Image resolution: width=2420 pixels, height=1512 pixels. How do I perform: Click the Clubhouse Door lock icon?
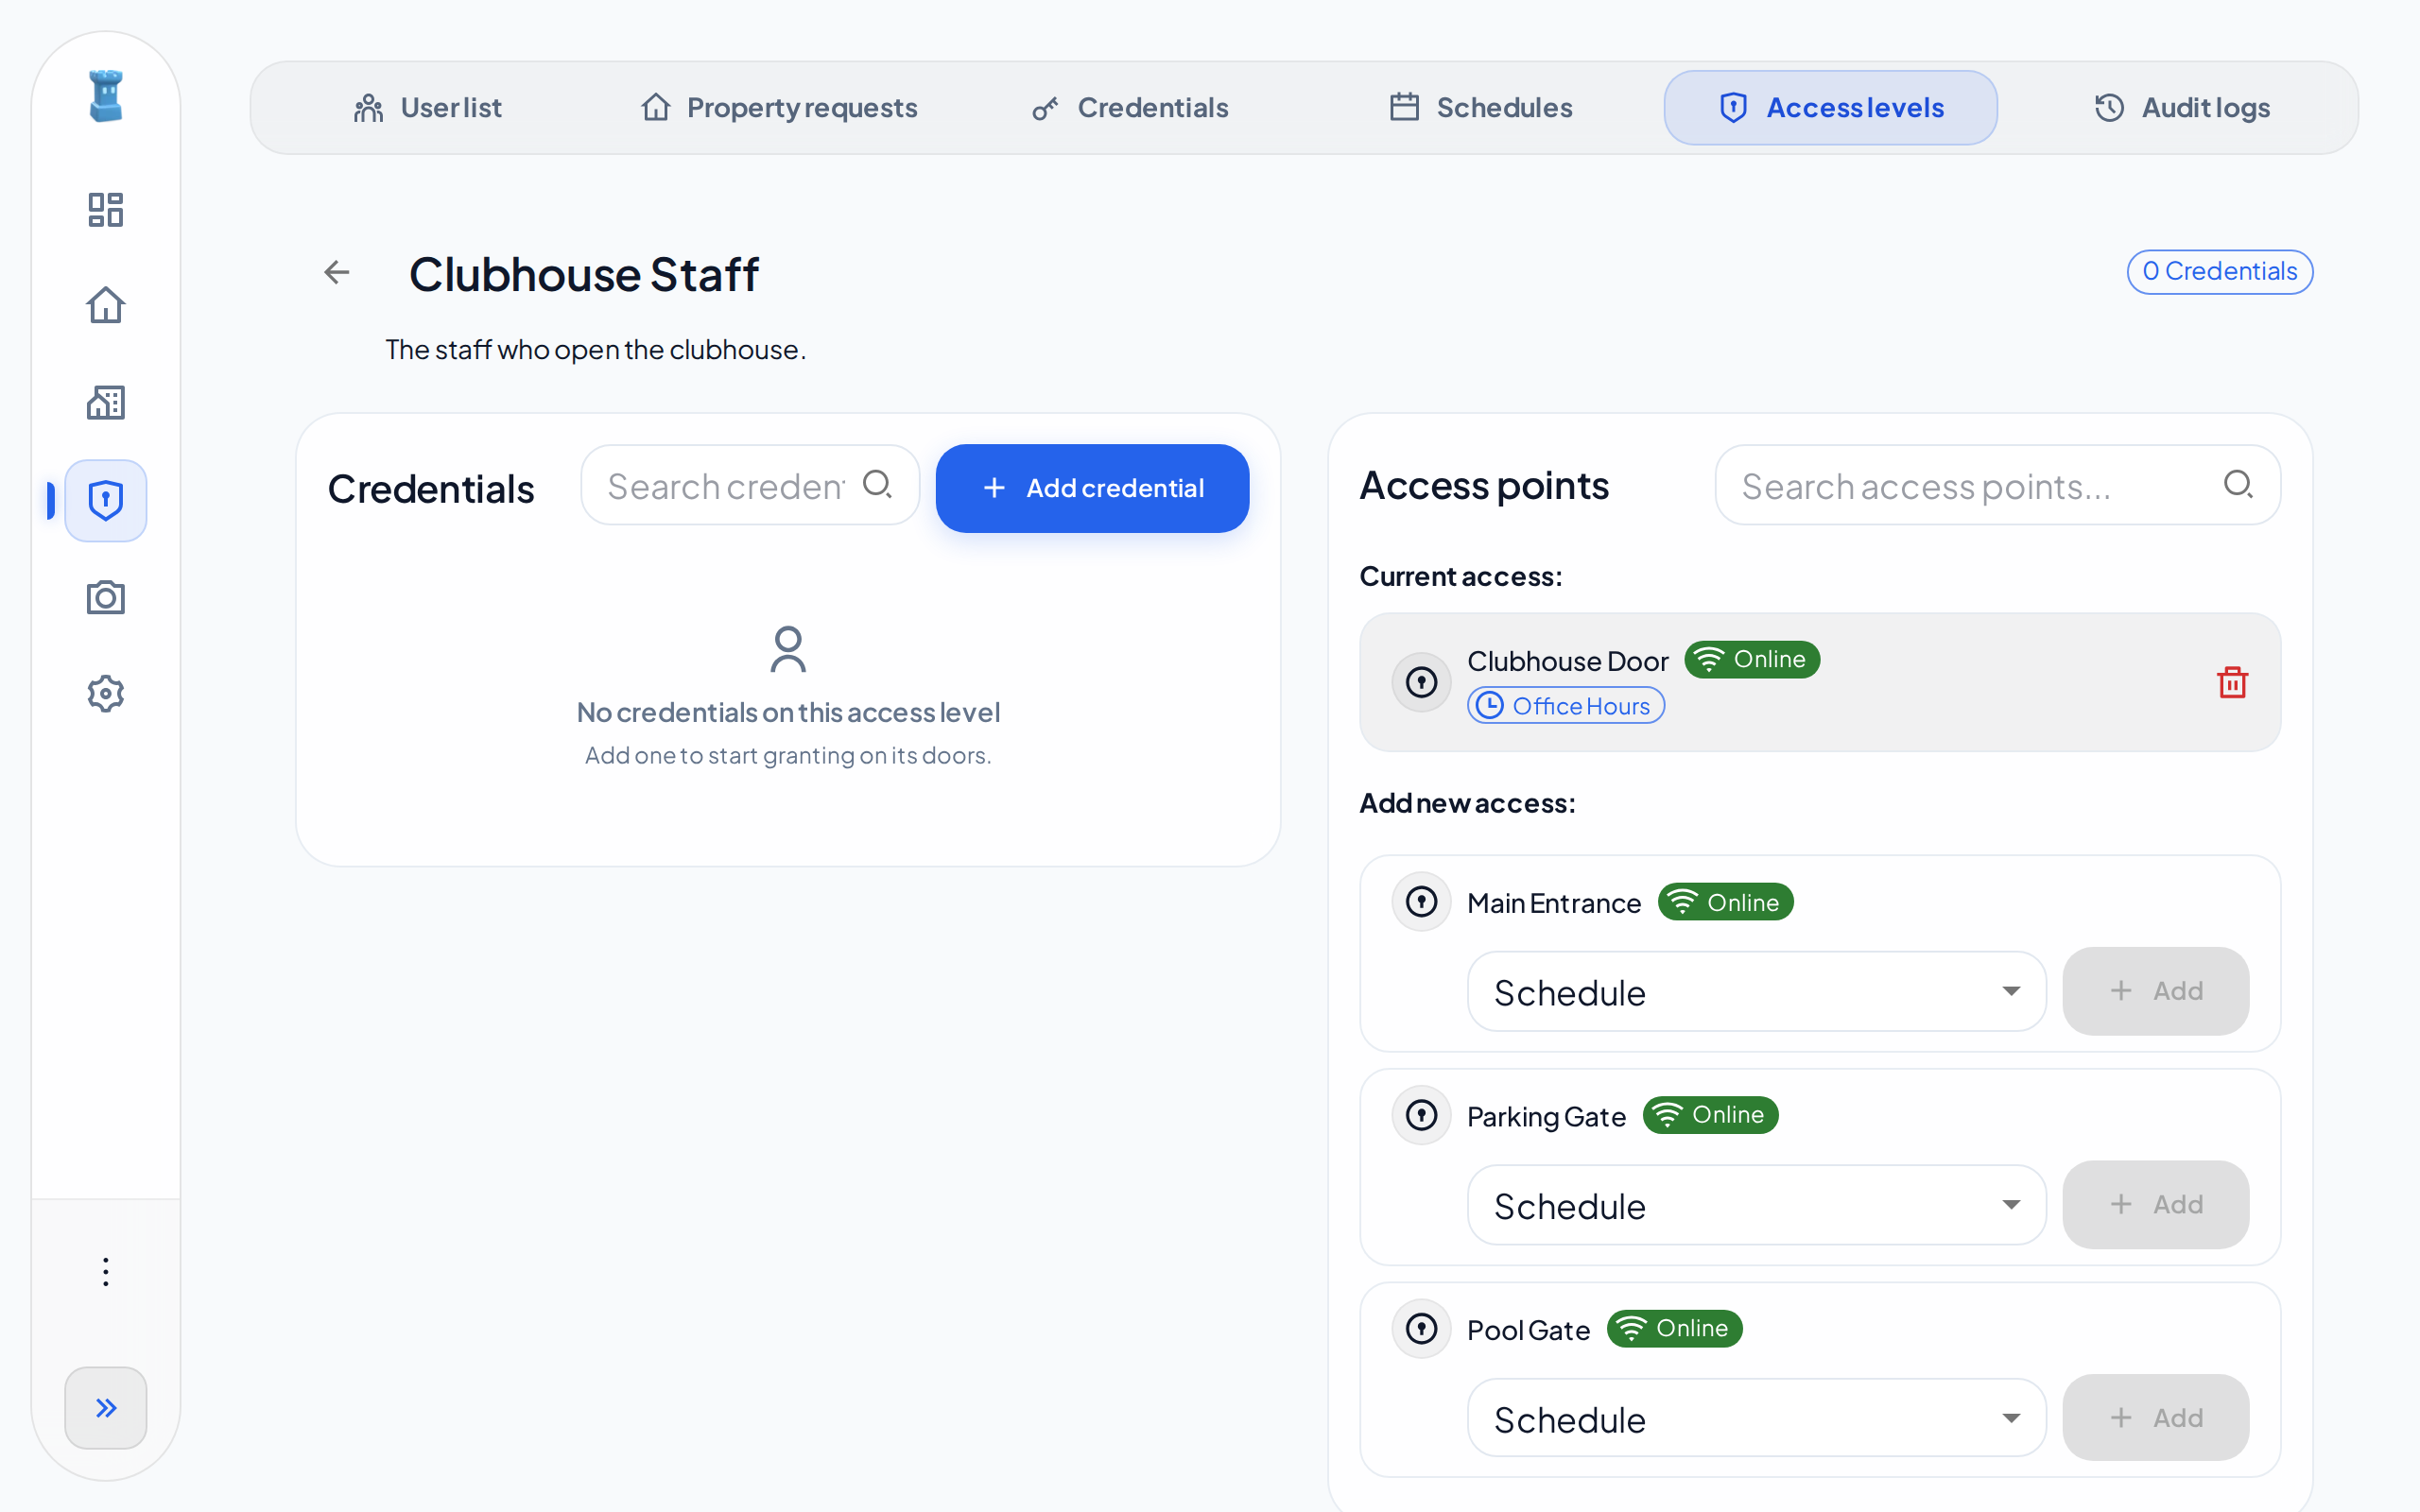(1421, 682)
